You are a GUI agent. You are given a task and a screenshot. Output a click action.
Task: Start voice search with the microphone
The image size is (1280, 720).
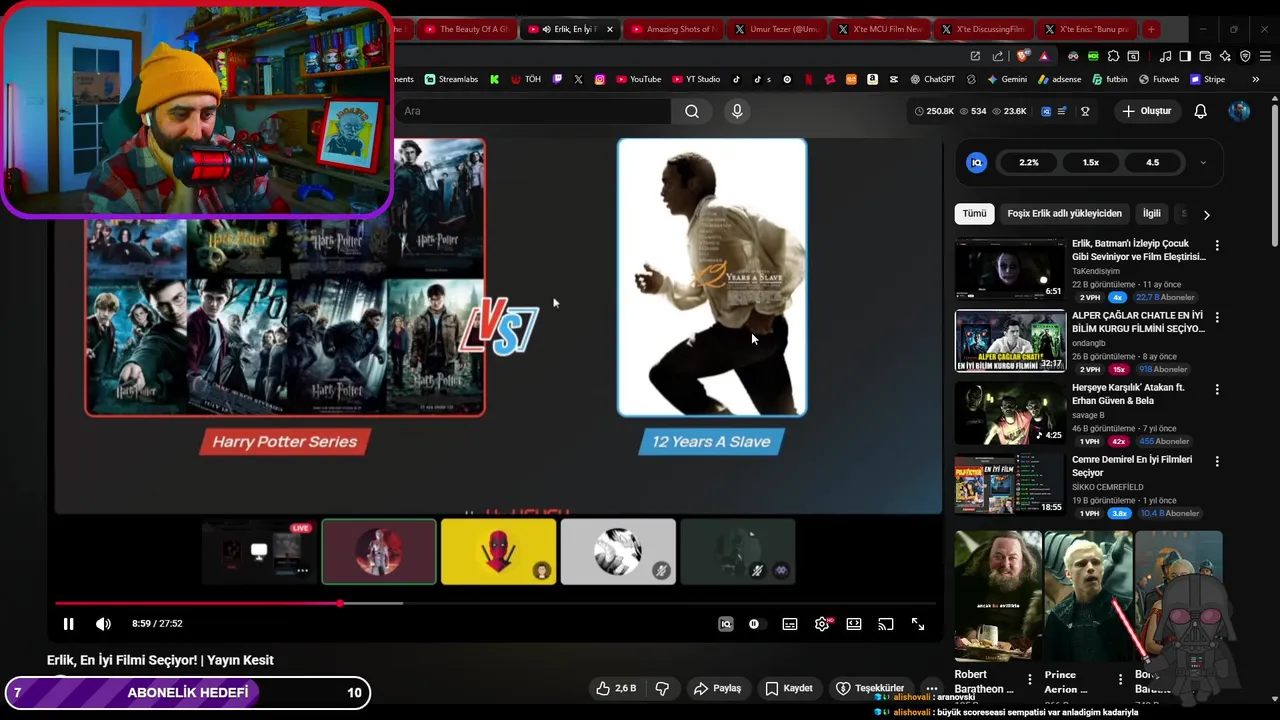click(x=737, y=111)
